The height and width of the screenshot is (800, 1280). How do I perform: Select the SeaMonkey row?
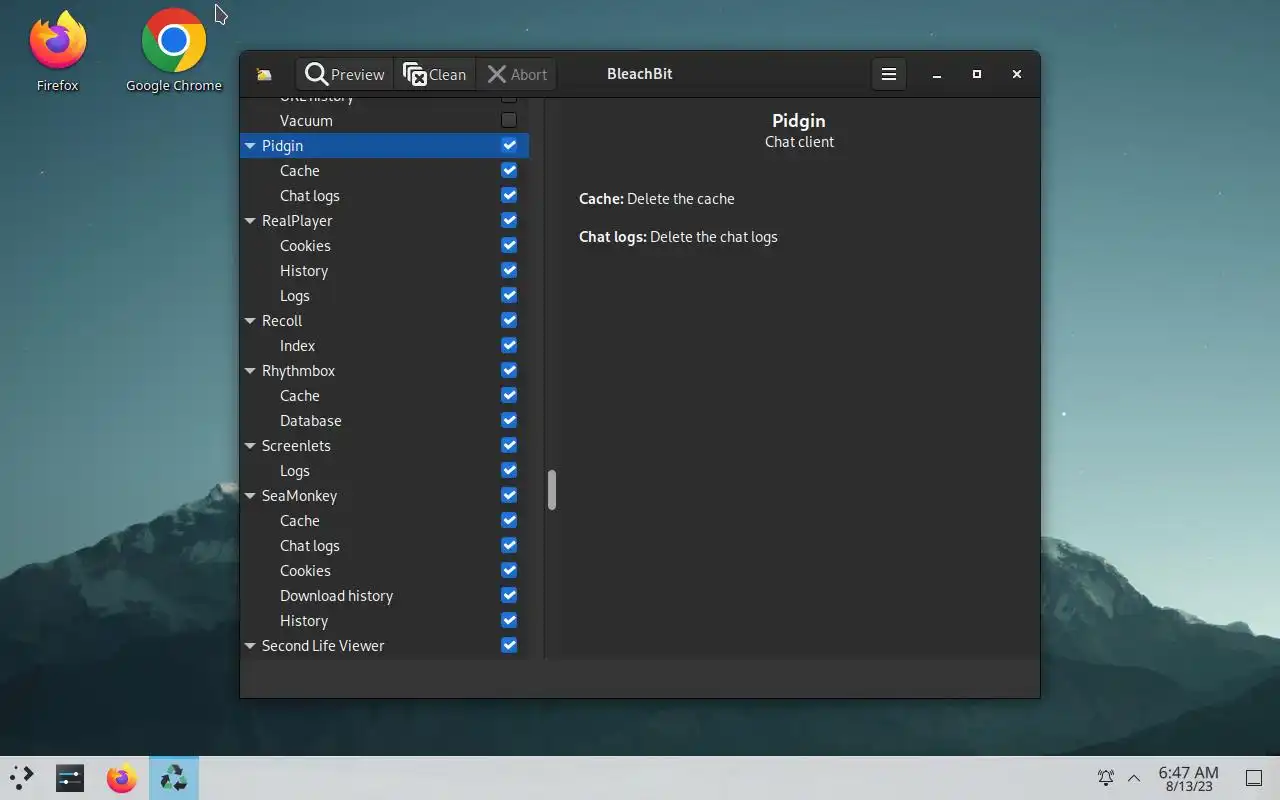pyautogui.click(x=384, y=495)
